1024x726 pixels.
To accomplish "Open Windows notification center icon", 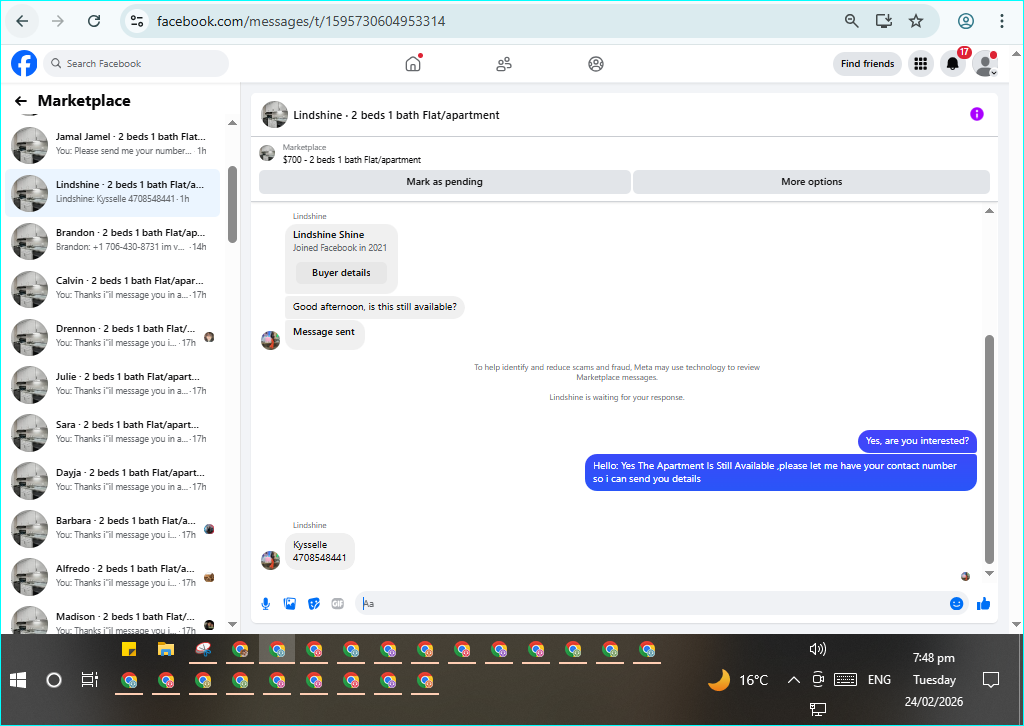I will tap(991, 680).
